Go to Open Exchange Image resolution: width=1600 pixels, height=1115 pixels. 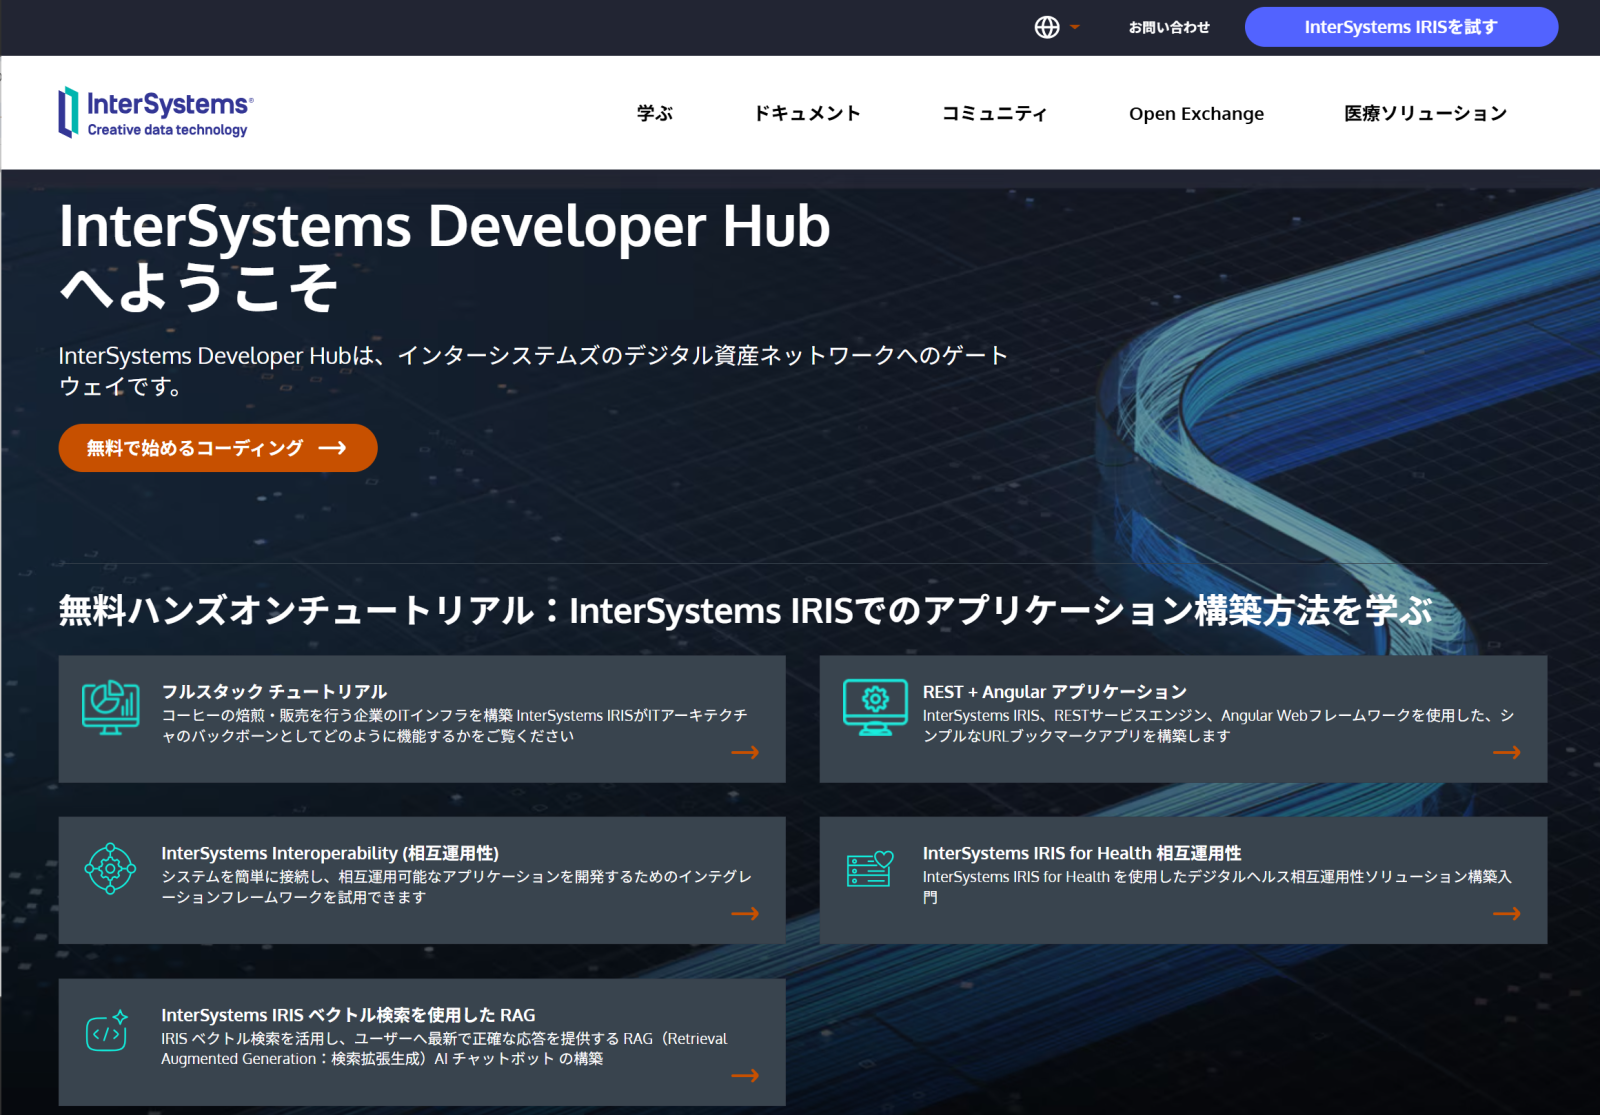click(x=1196, y=113)
